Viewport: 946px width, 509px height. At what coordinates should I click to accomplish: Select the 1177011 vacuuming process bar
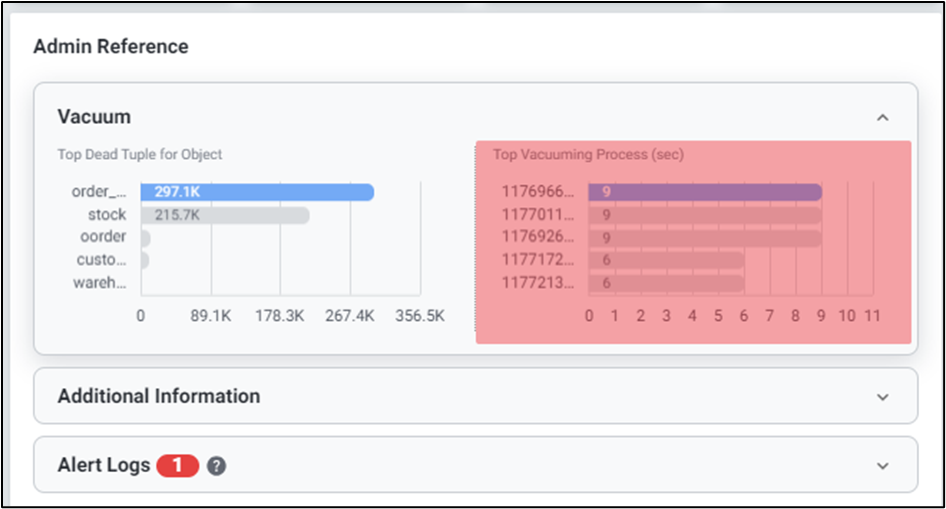pos(704,215)
